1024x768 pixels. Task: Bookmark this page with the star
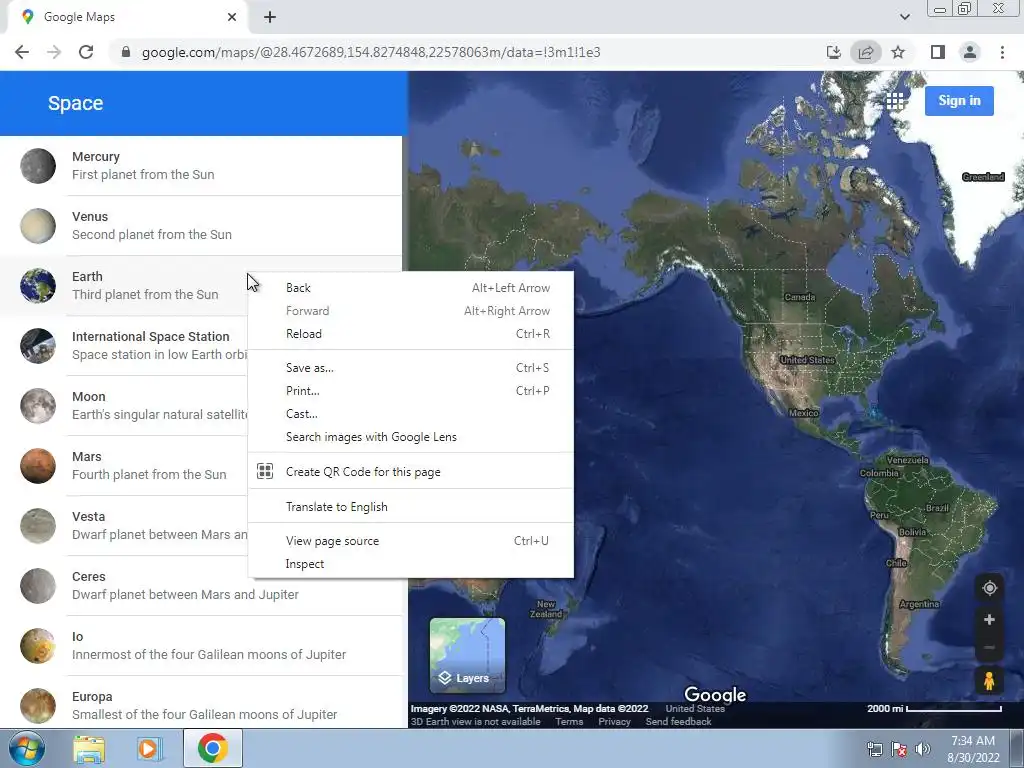click(898, 52)
